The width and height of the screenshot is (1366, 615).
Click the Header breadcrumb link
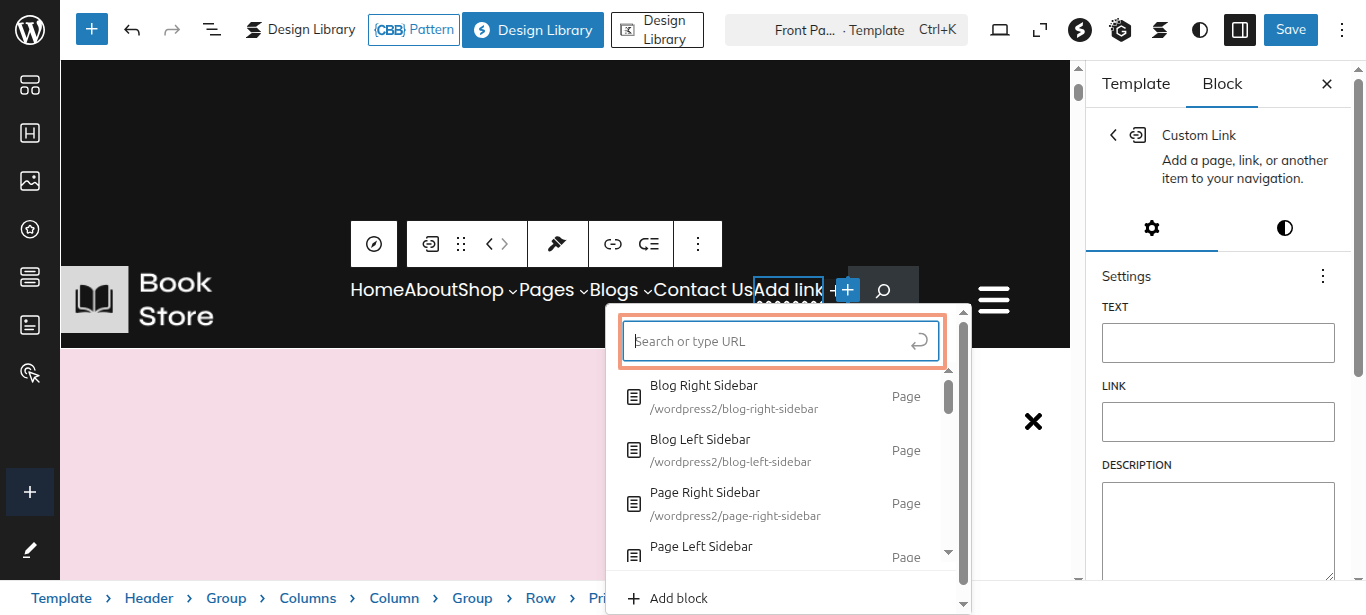point(148,598)
